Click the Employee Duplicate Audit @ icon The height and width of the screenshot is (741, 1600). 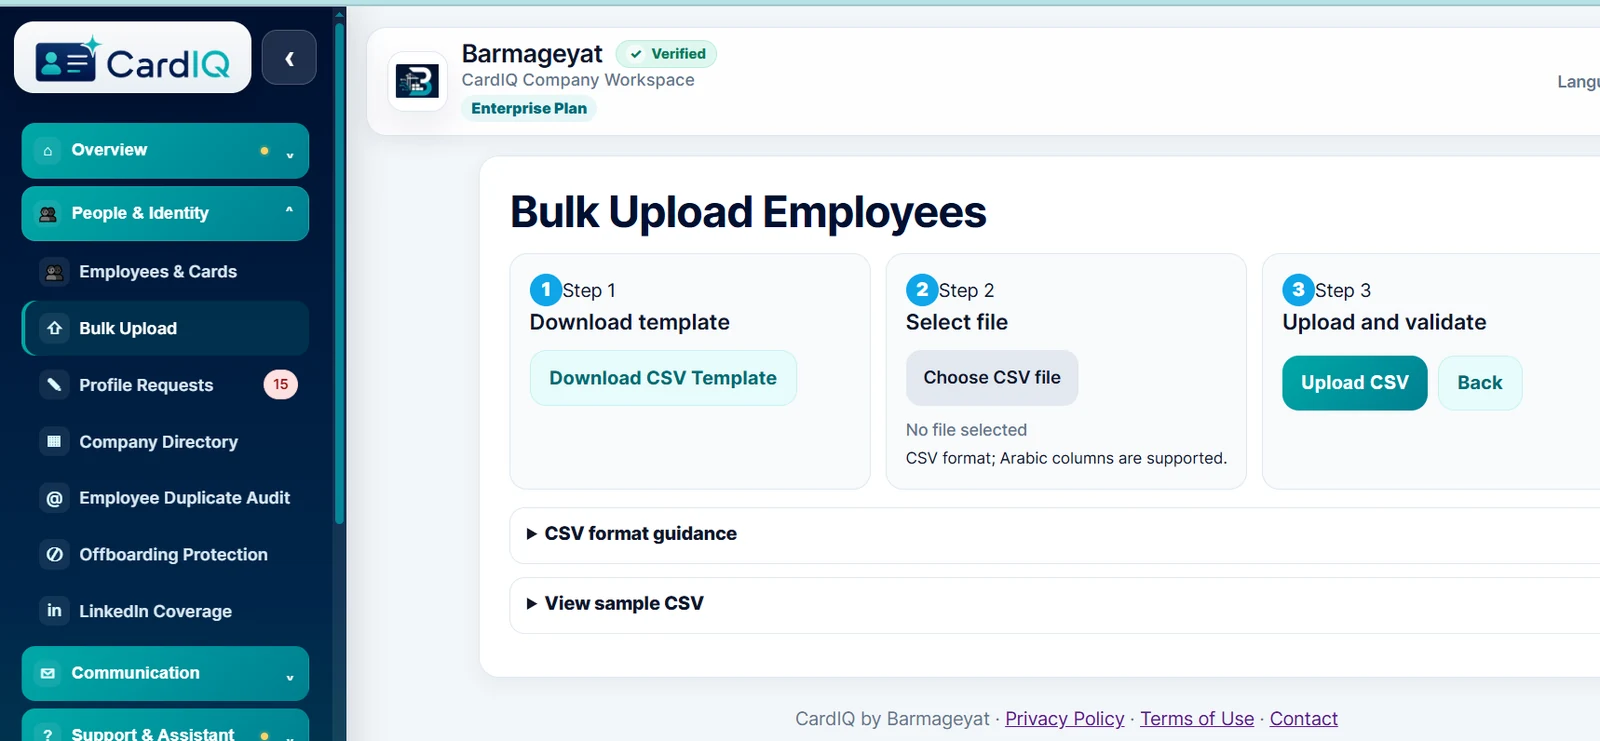click(x=54, y=498)
